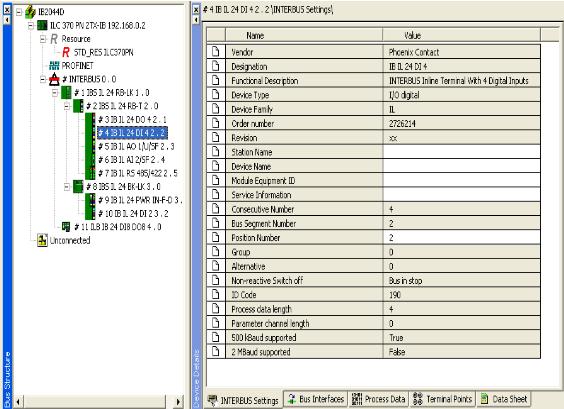This screenshot has height=409, width=564.
Task: Select the #6 IB IL AI 2/SF item
Action: 132,160
